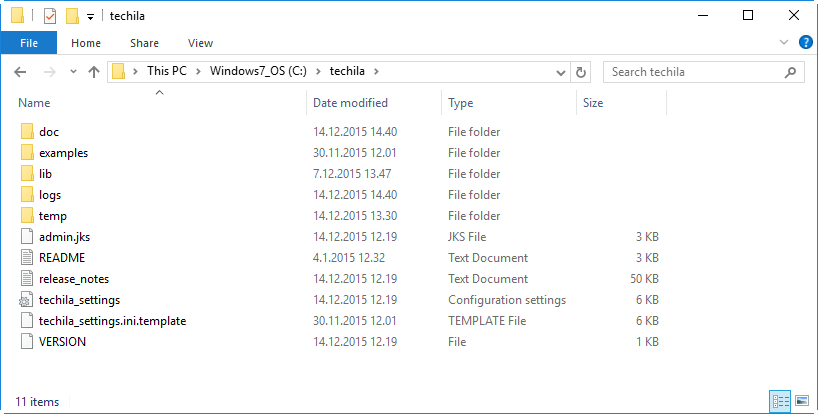Go up one folder level
818x414 pixels.
point(94,72)
